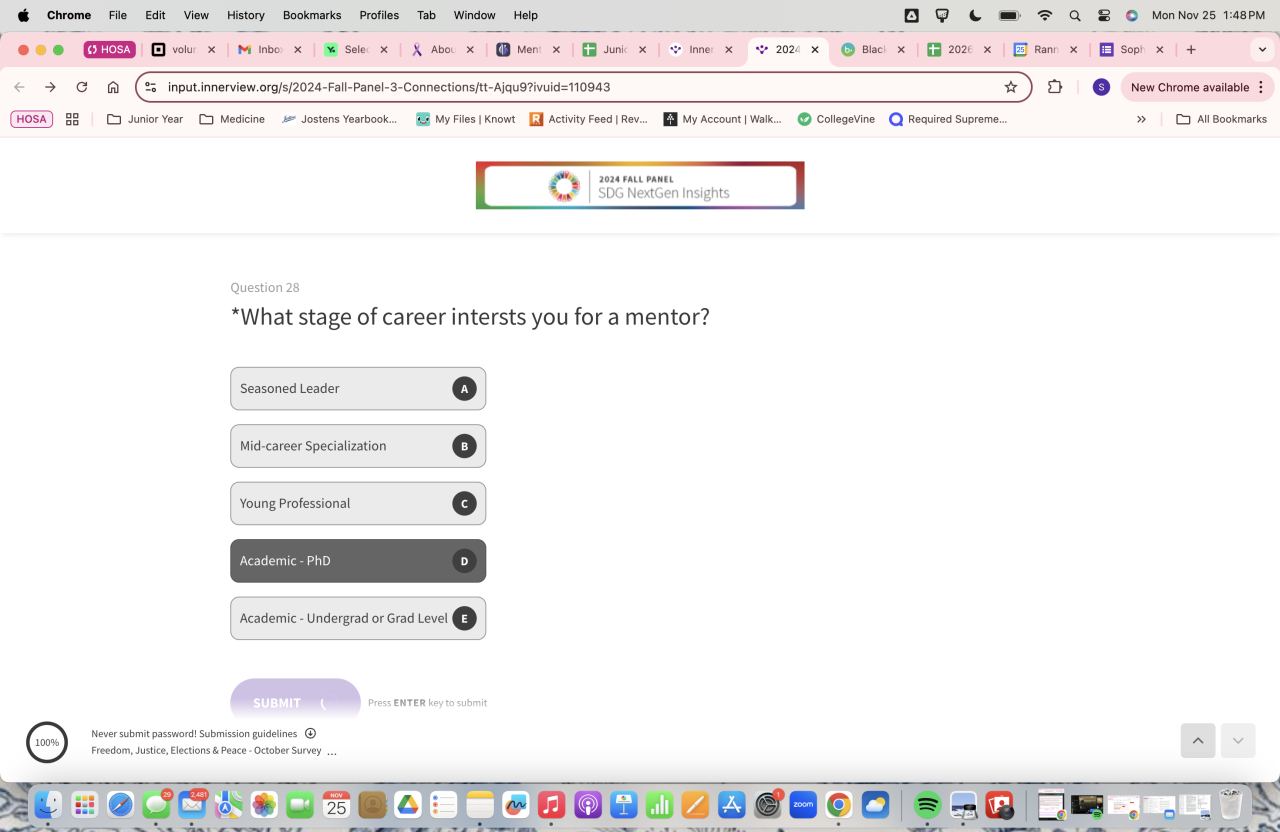Open the Chrome three-dot menu
This screenshot has width=1280, height=832.
click(1261, 87)
